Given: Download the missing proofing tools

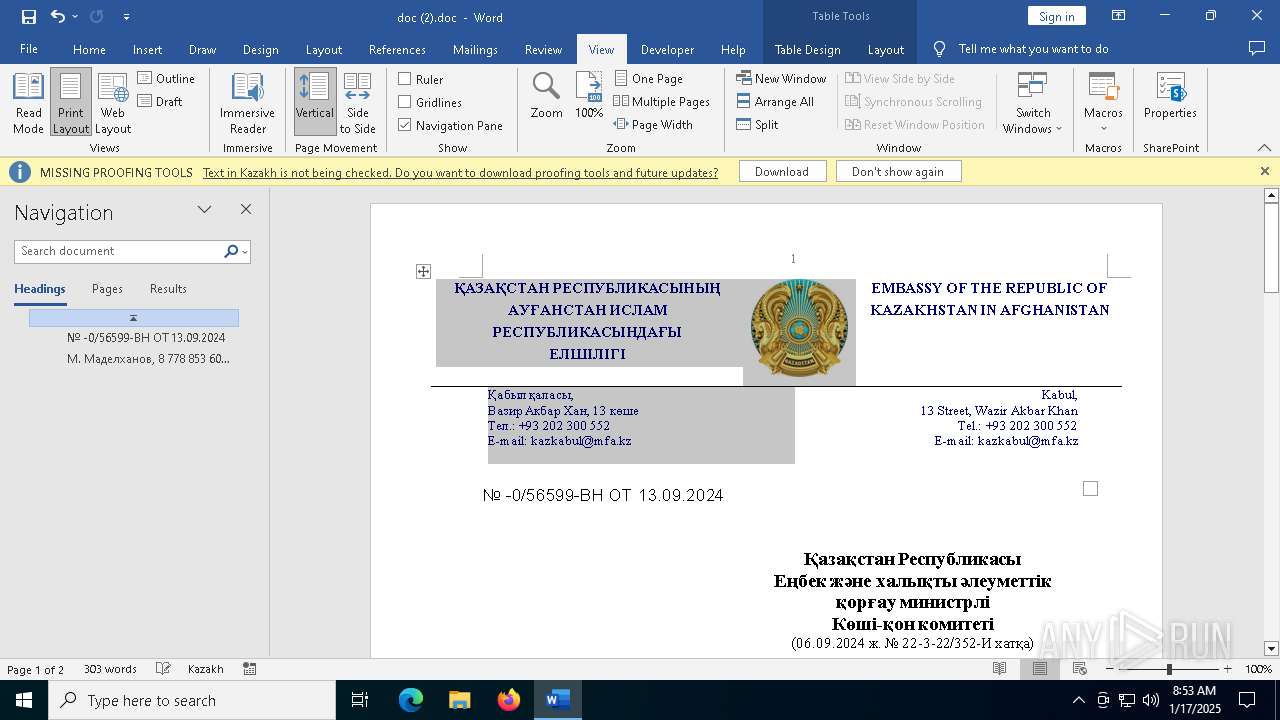Looking at the screenshot, I should click(782, 171).
